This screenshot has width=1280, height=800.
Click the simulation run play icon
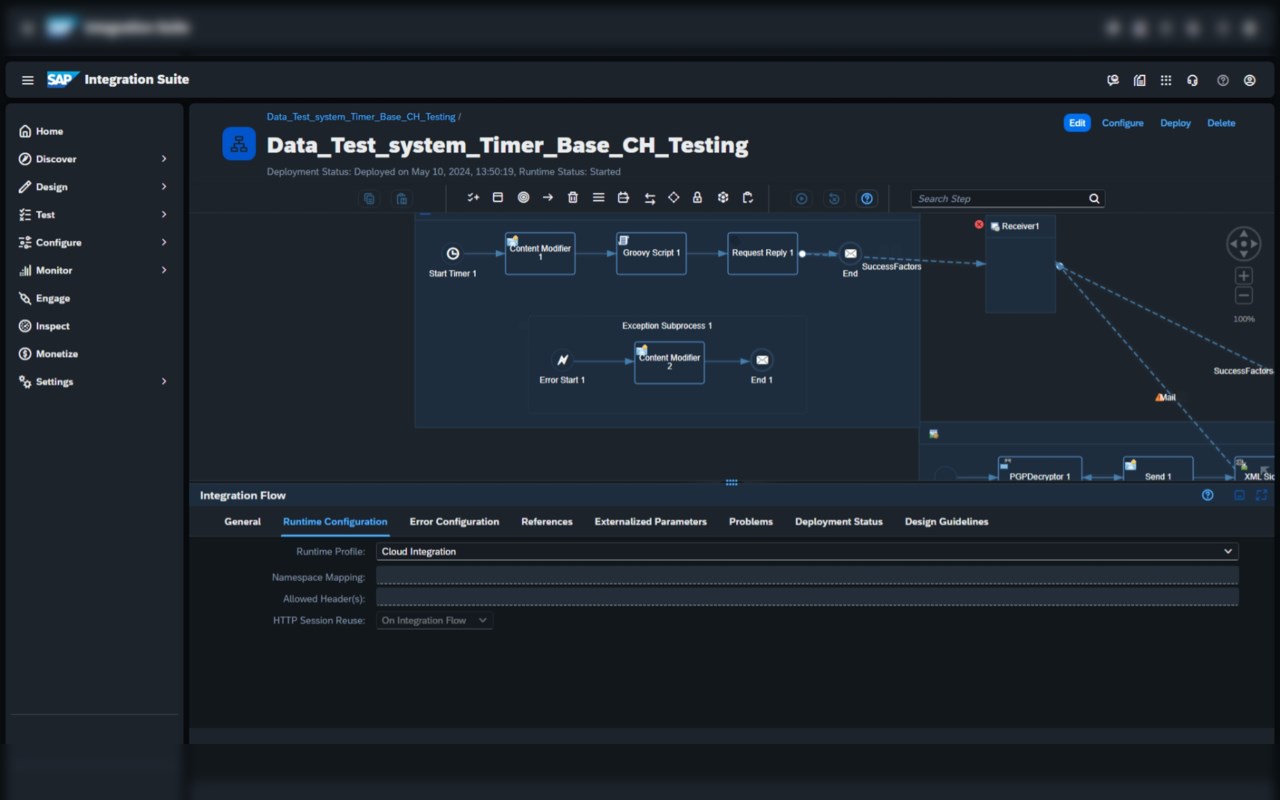pyautogui.click(x=802, y=198)
